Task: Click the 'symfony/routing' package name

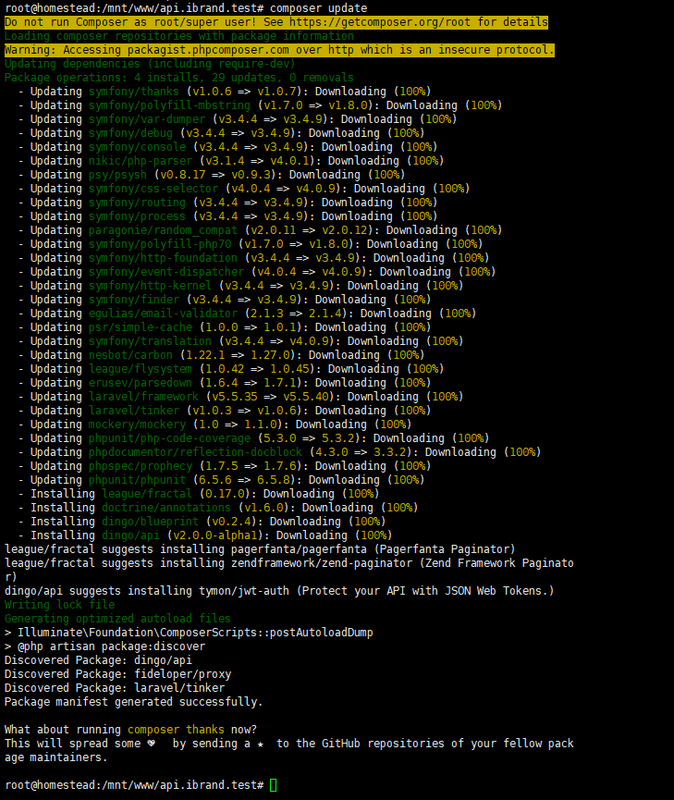Action: tap(137, 202)
